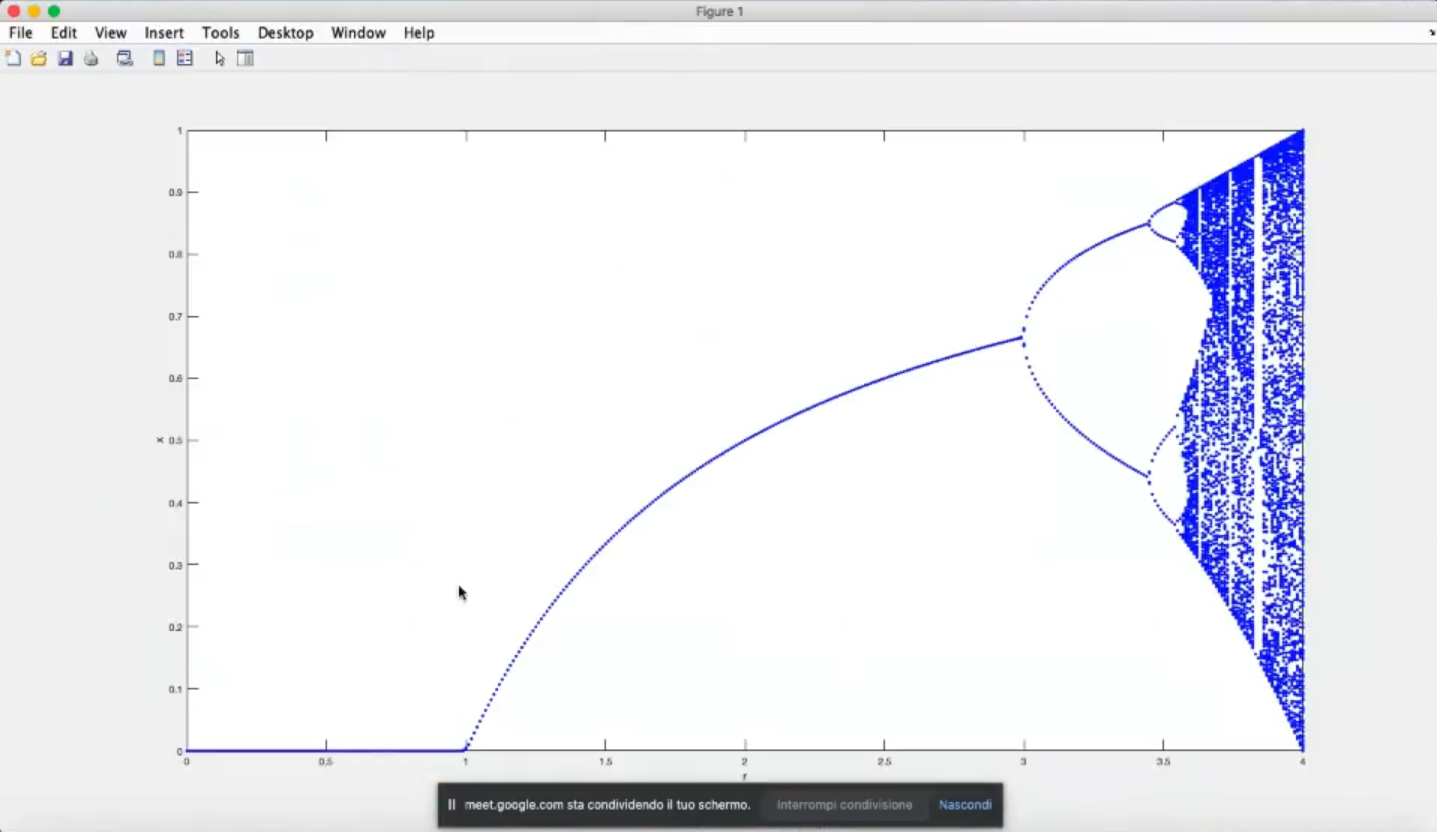
Task: Expand the Desktop menu
Action: point(285,33)
